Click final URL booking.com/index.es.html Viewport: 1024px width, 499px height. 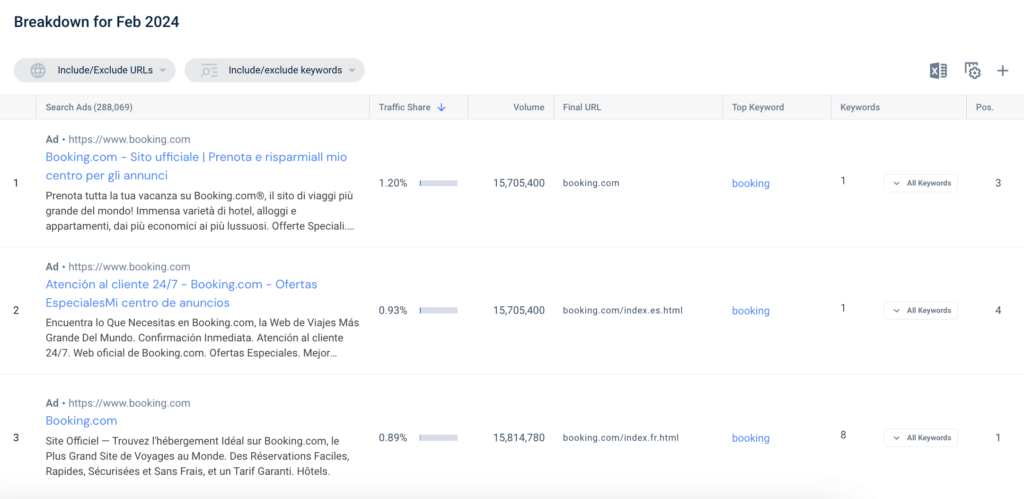click(622, 310)
